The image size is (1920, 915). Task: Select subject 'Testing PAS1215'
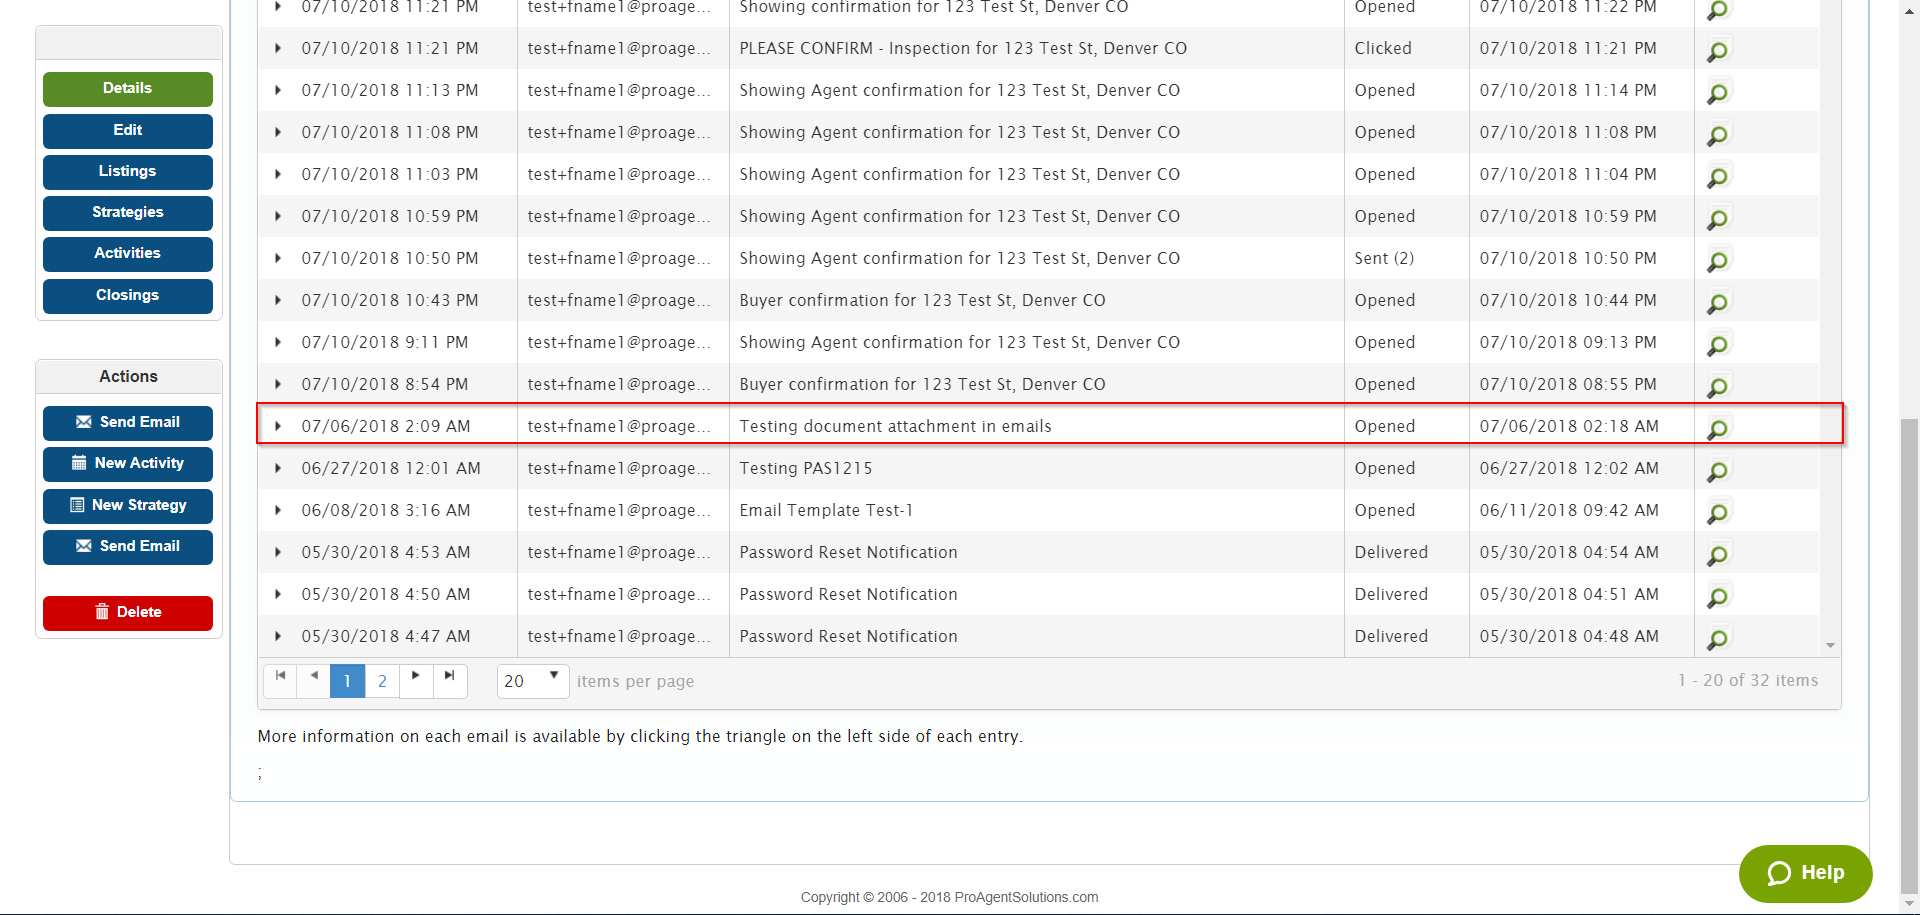tap(806, 468)
